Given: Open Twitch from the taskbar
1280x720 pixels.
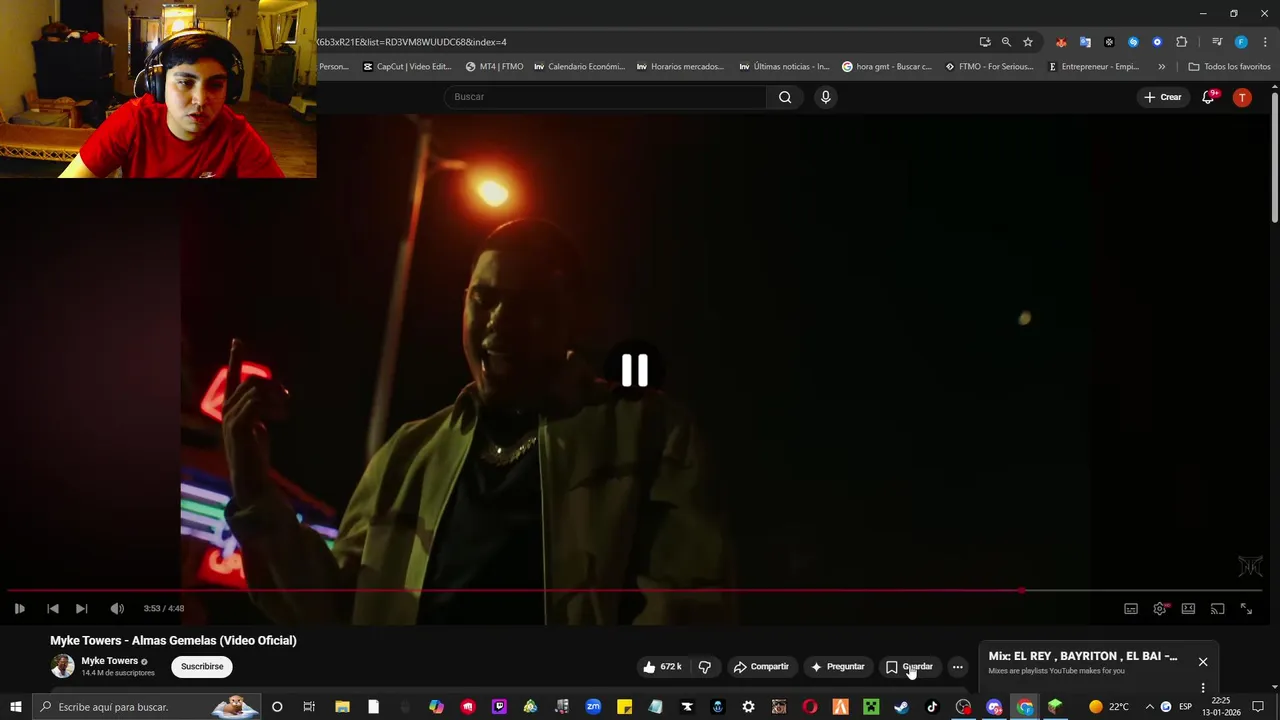Looking at the screenshot, I should (x=499, y=707).
